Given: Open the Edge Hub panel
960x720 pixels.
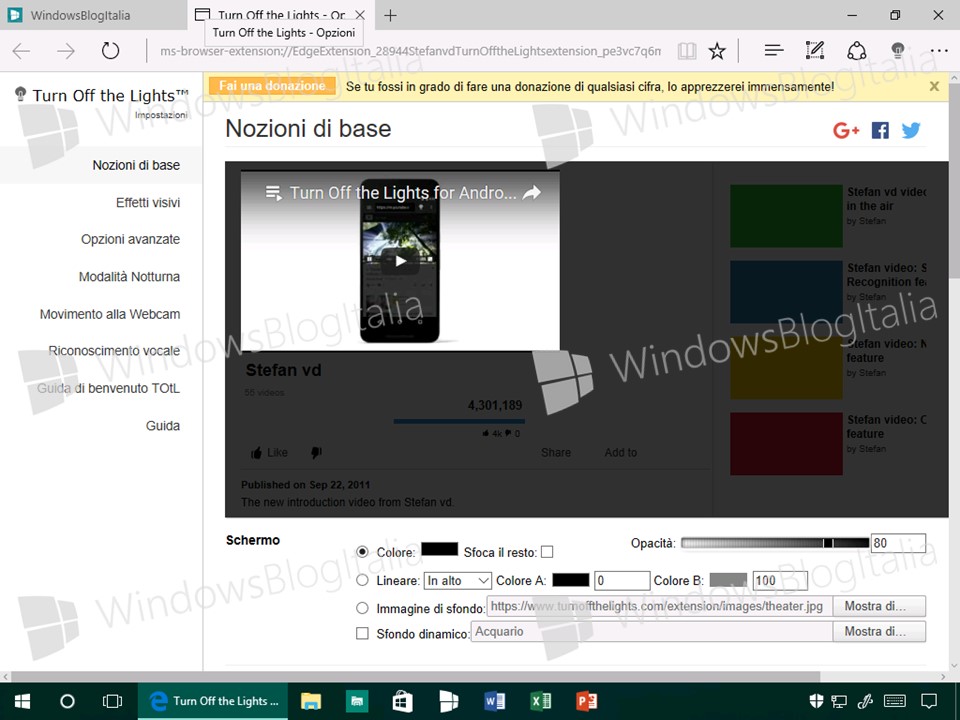Looking at the screenshot, I should point(774,50).
